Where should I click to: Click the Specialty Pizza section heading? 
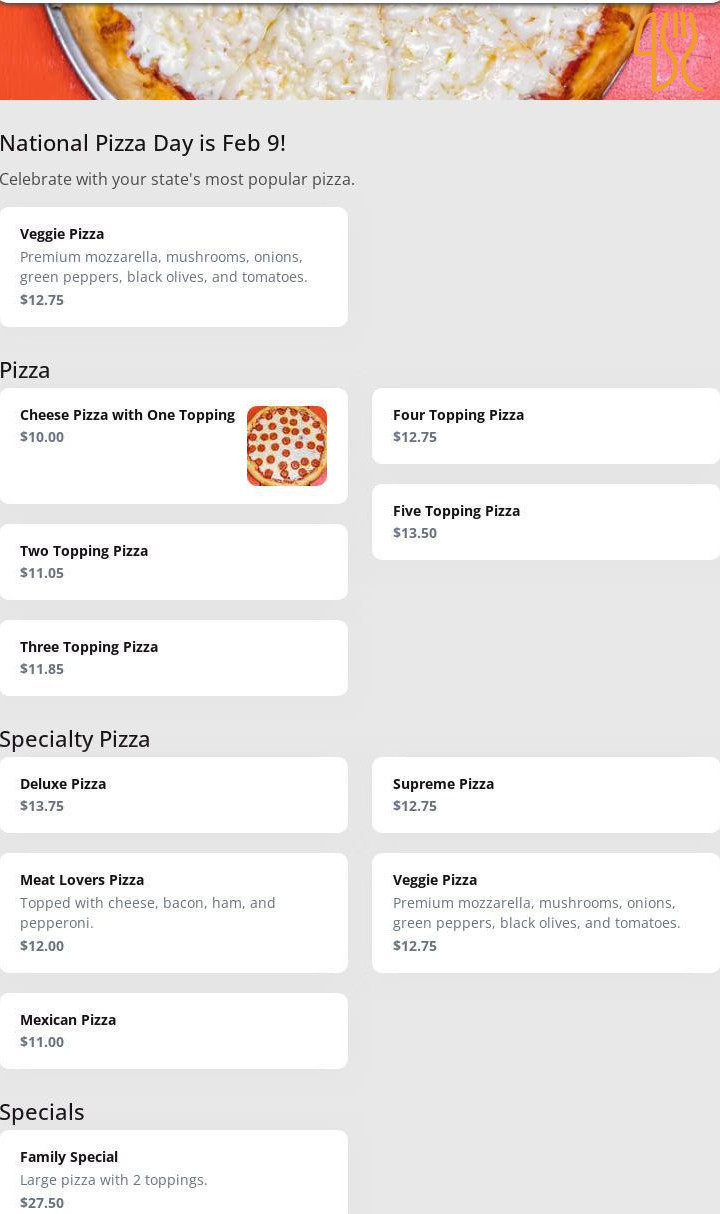75,739
